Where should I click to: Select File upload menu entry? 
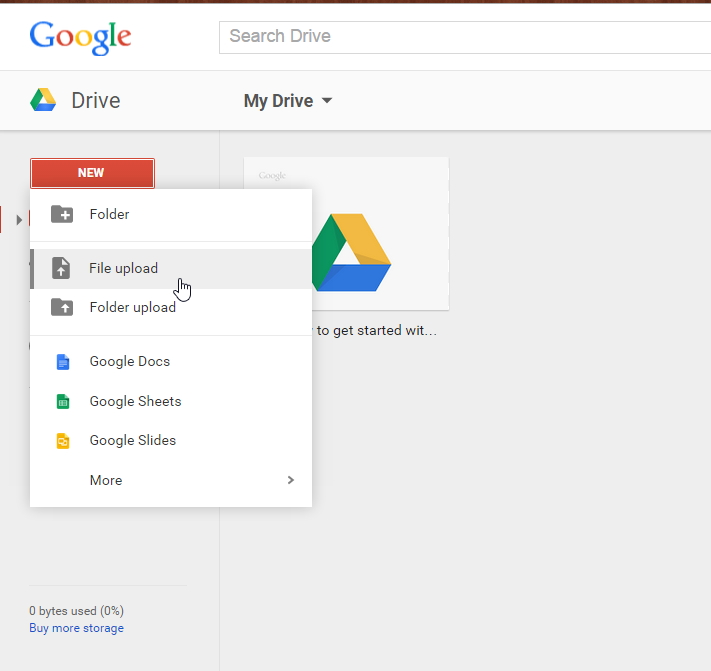click(x=171, y=268)
